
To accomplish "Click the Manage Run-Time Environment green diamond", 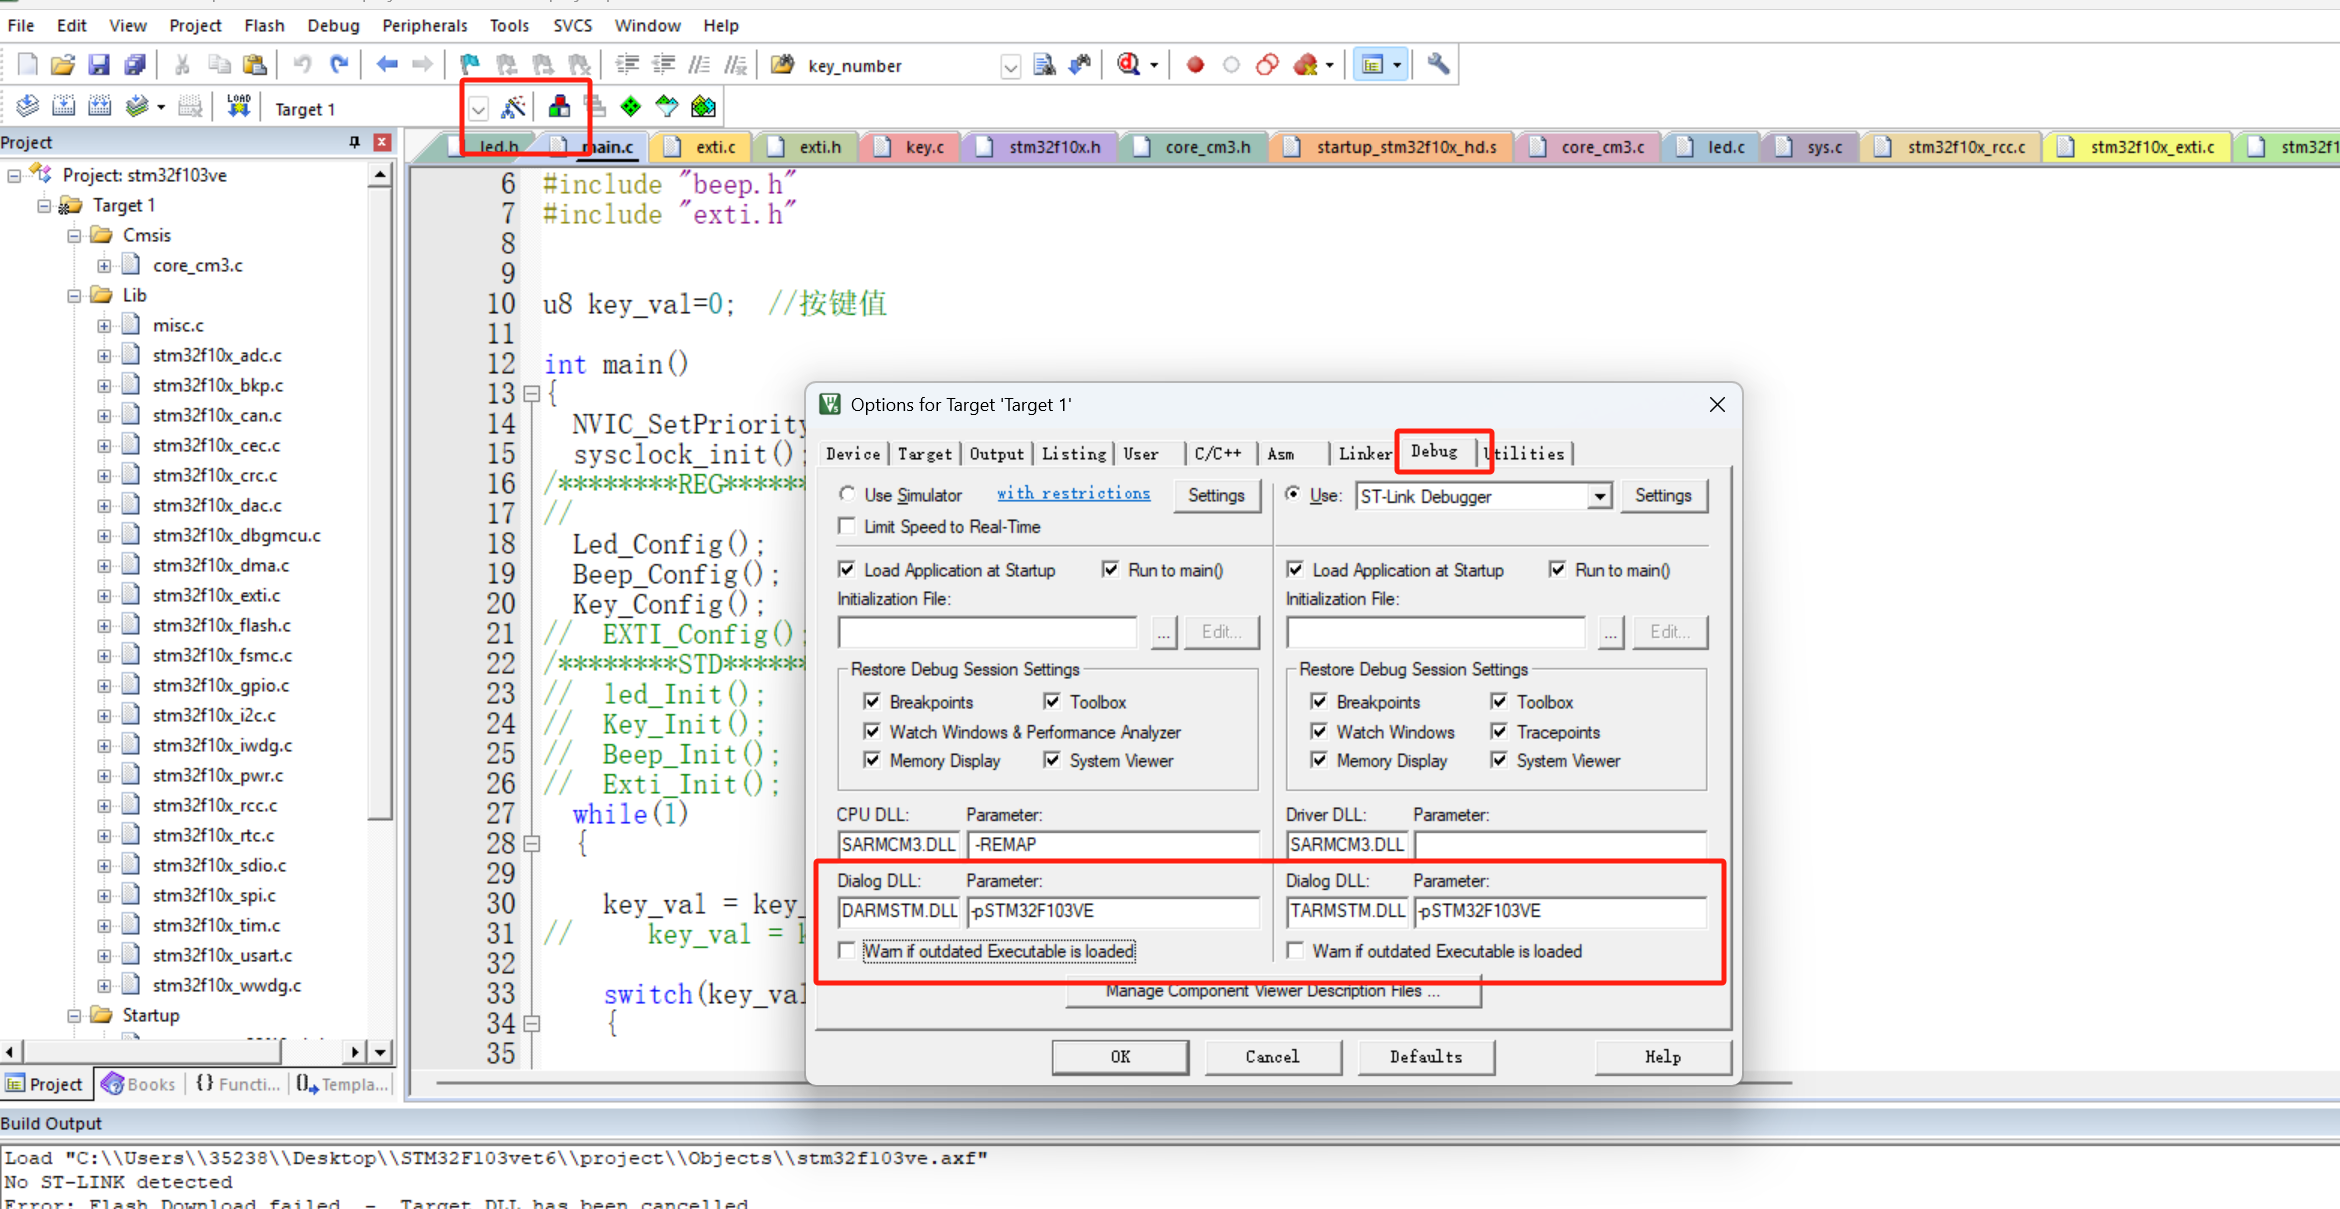I will coord(631,107).
